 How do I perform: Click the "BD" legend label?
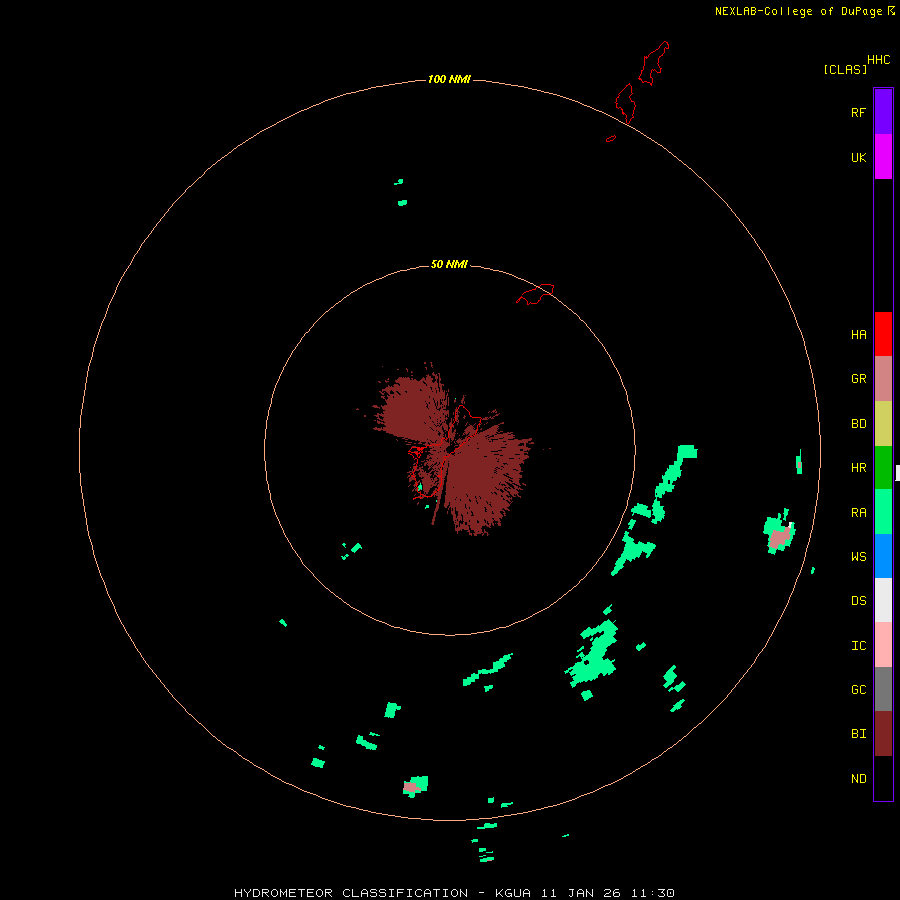point(859,424)
